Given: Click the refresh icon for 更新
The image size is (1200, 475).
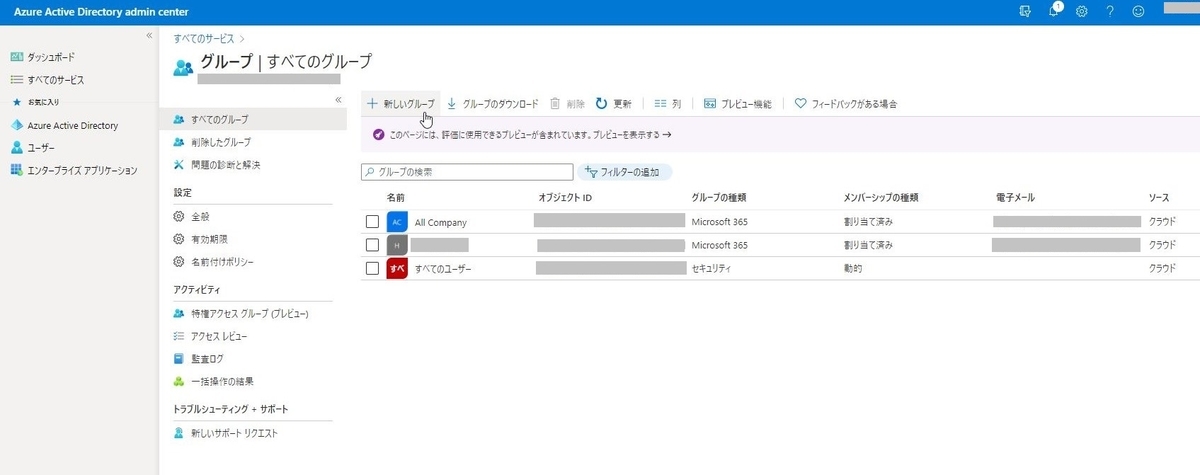Looking at the screenshot, I should point(602,103).
